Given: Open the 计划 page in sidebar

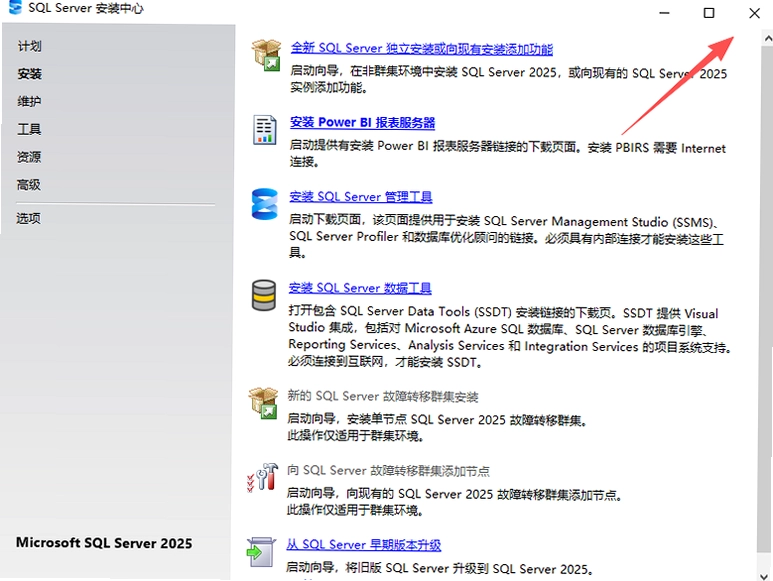Looking at the screenshot, I should [x=30, y=46].
